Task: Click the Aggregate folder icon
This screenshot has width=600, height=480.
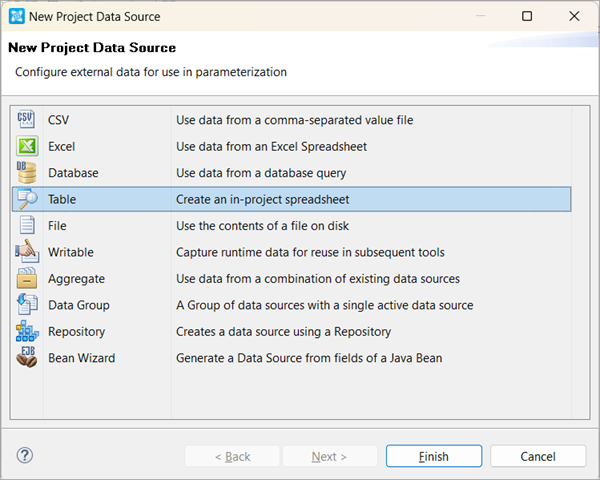Action: [x=26, y=278]
